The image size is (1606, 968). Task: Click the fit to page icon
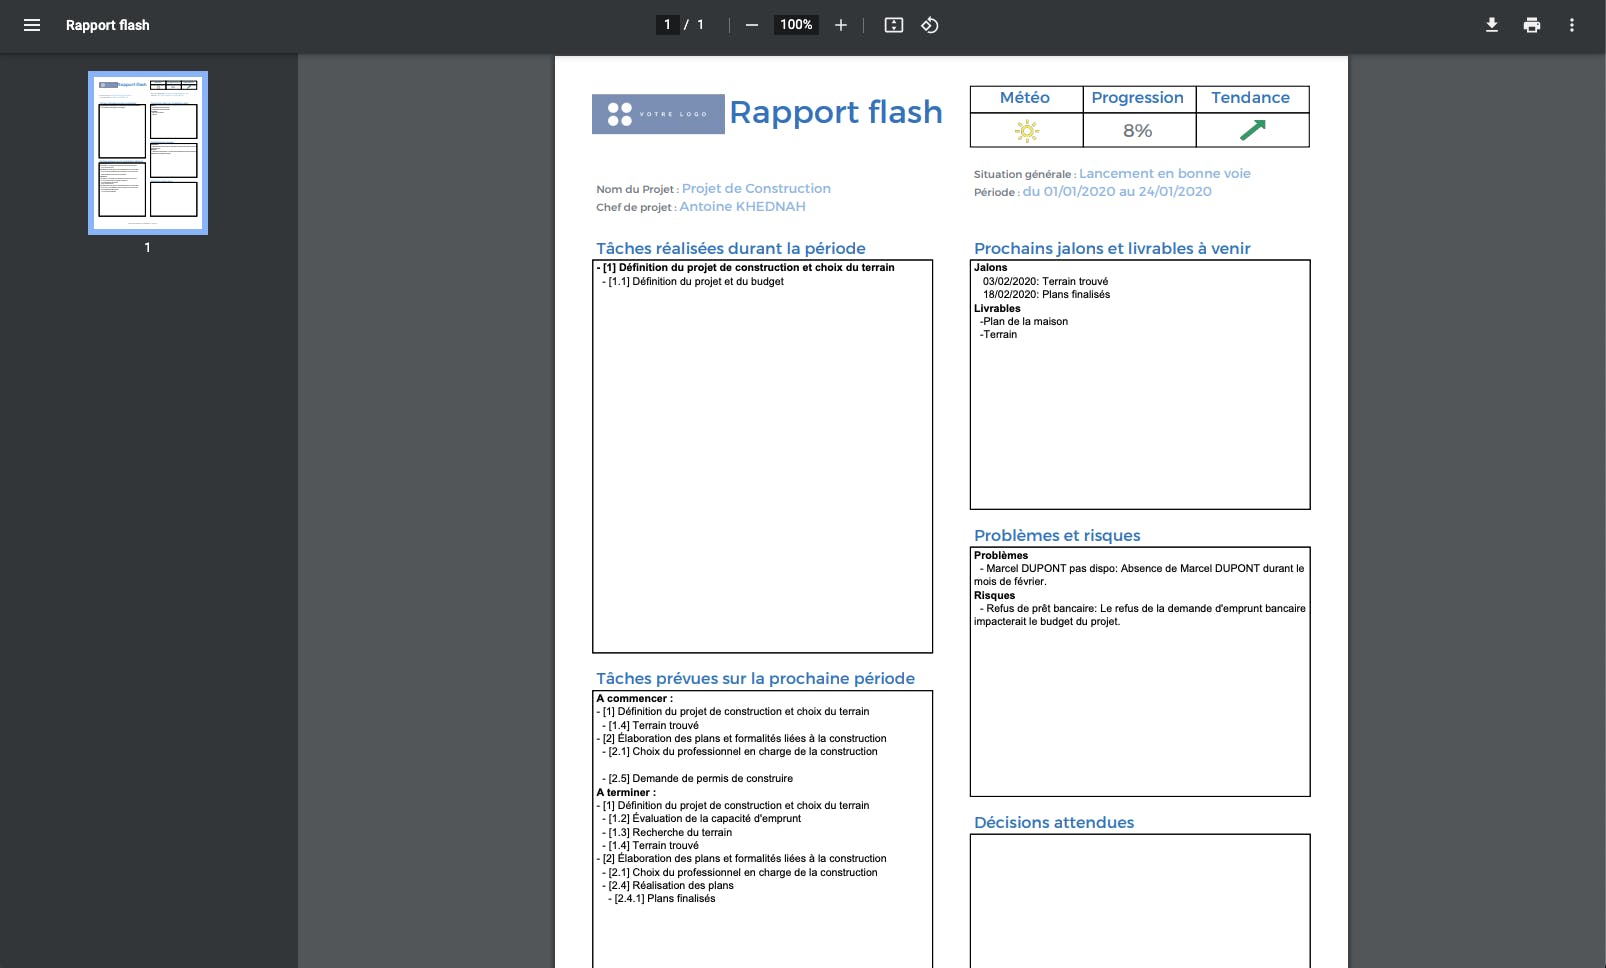tap(894, 25)
